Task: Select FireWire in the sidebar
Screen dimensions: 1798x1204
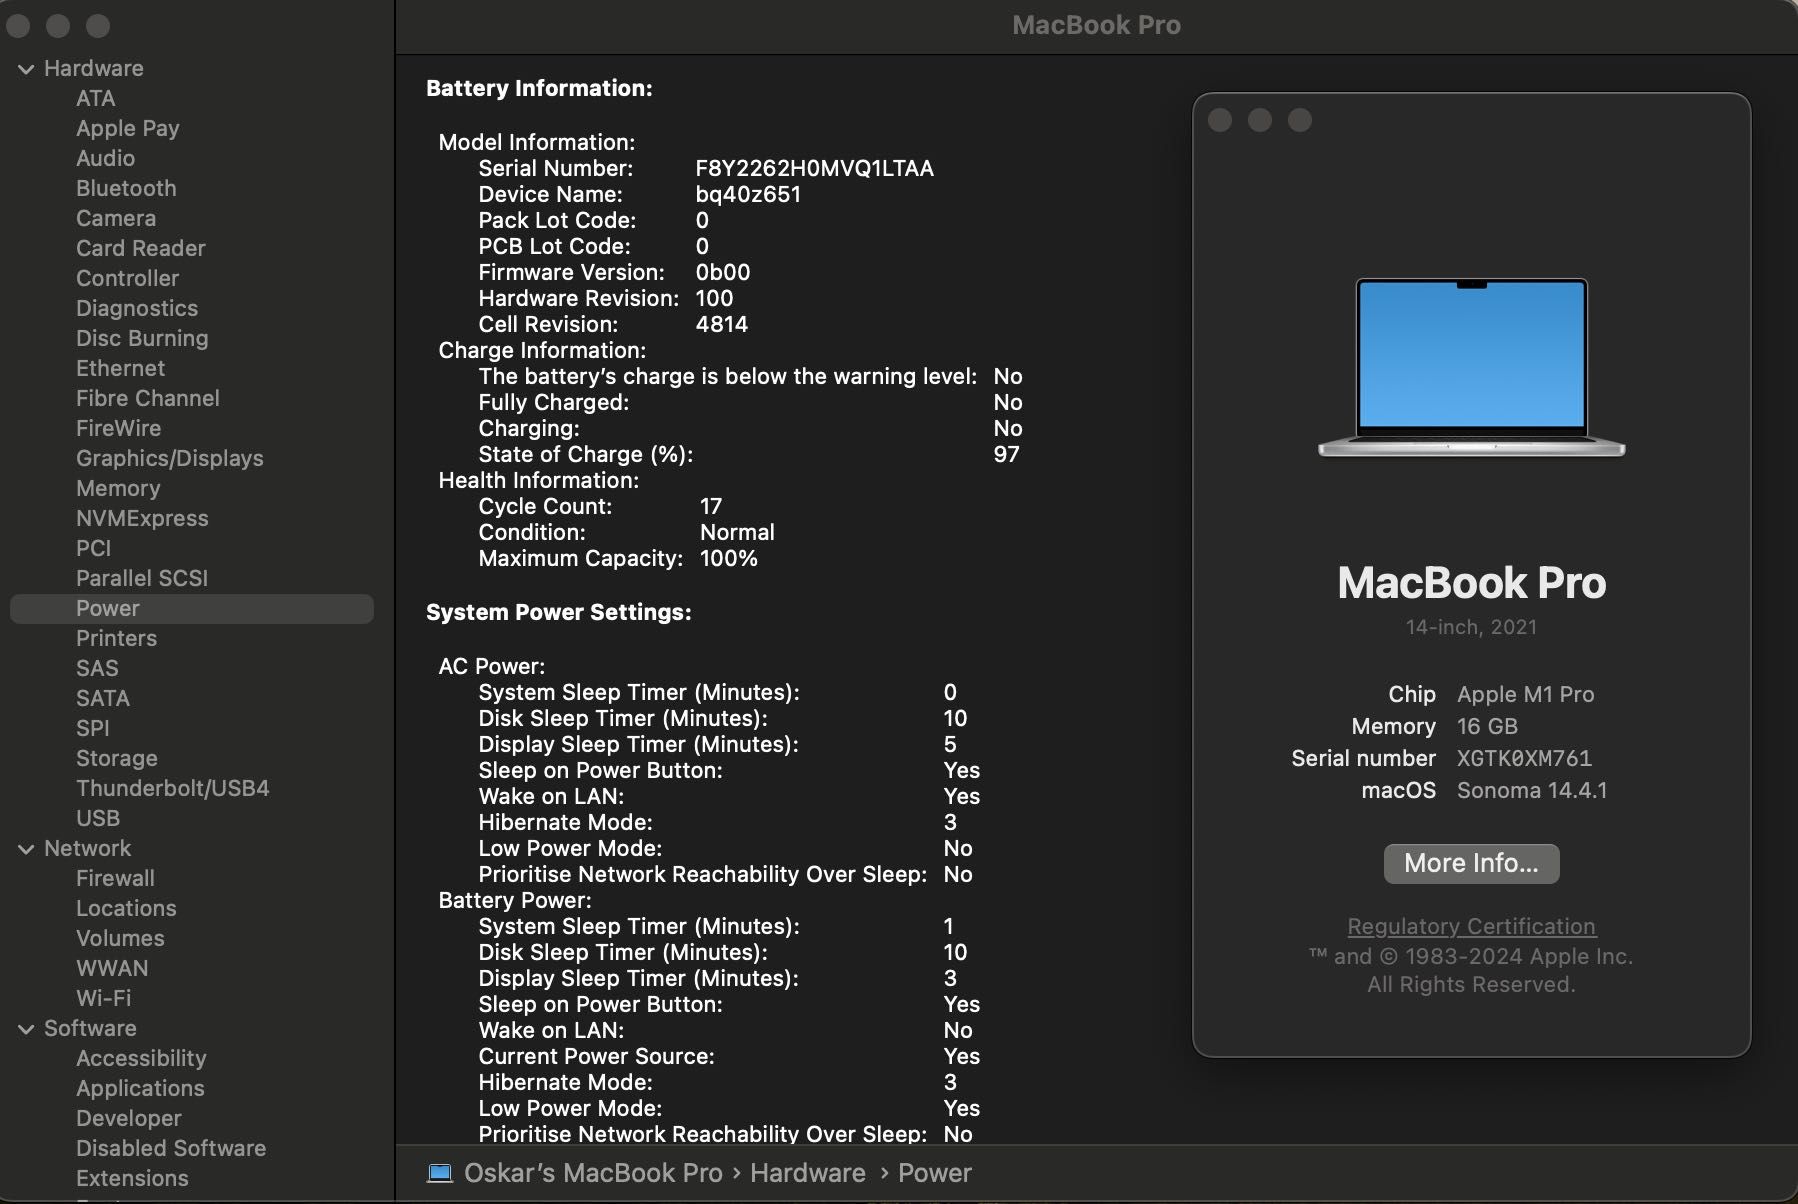Action: (118, 428)
